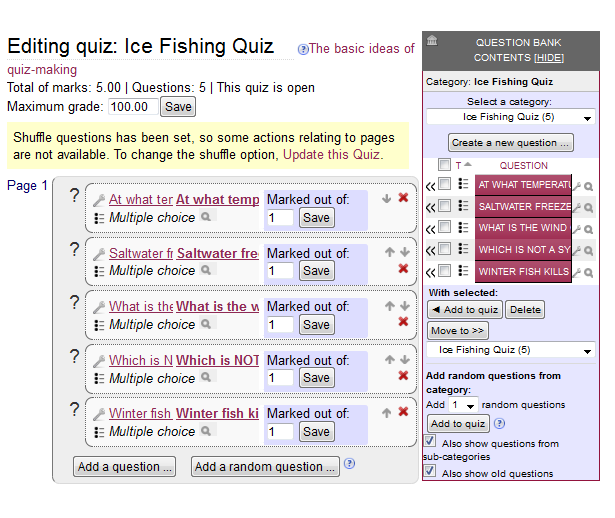This screenshot has height=518, width=615.
Task: Hide the question bank contents
Action: click(549, 58)
